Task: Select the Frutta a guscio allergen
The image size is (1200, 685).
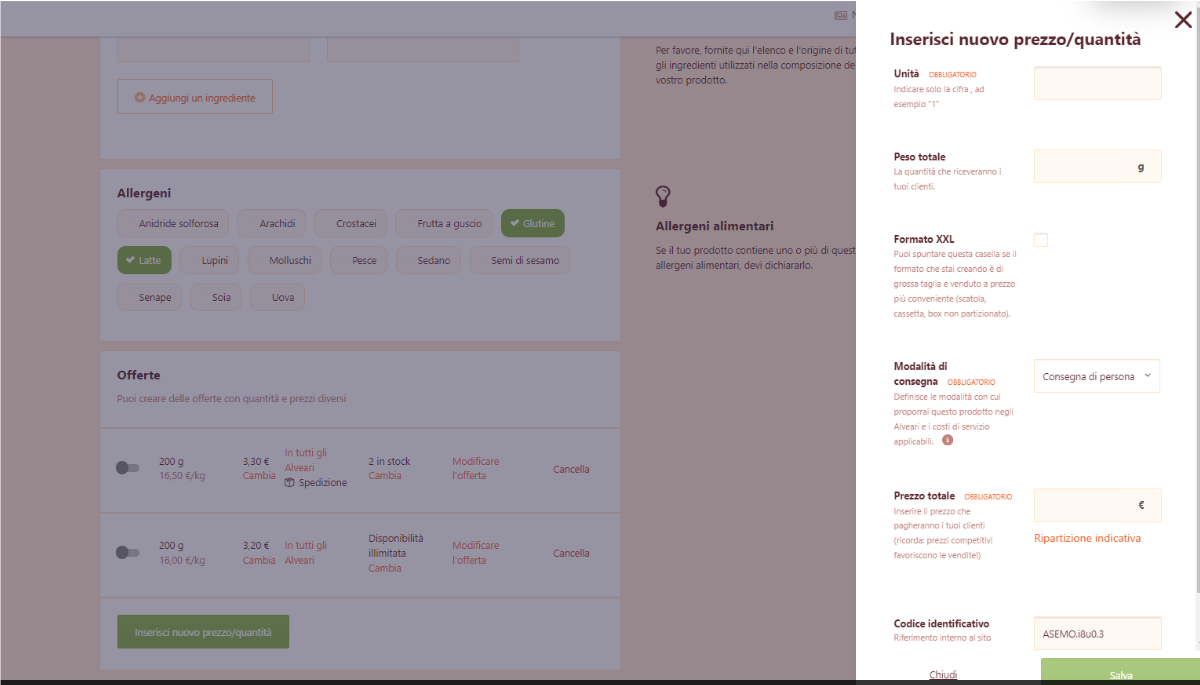Action: (444, 224)
